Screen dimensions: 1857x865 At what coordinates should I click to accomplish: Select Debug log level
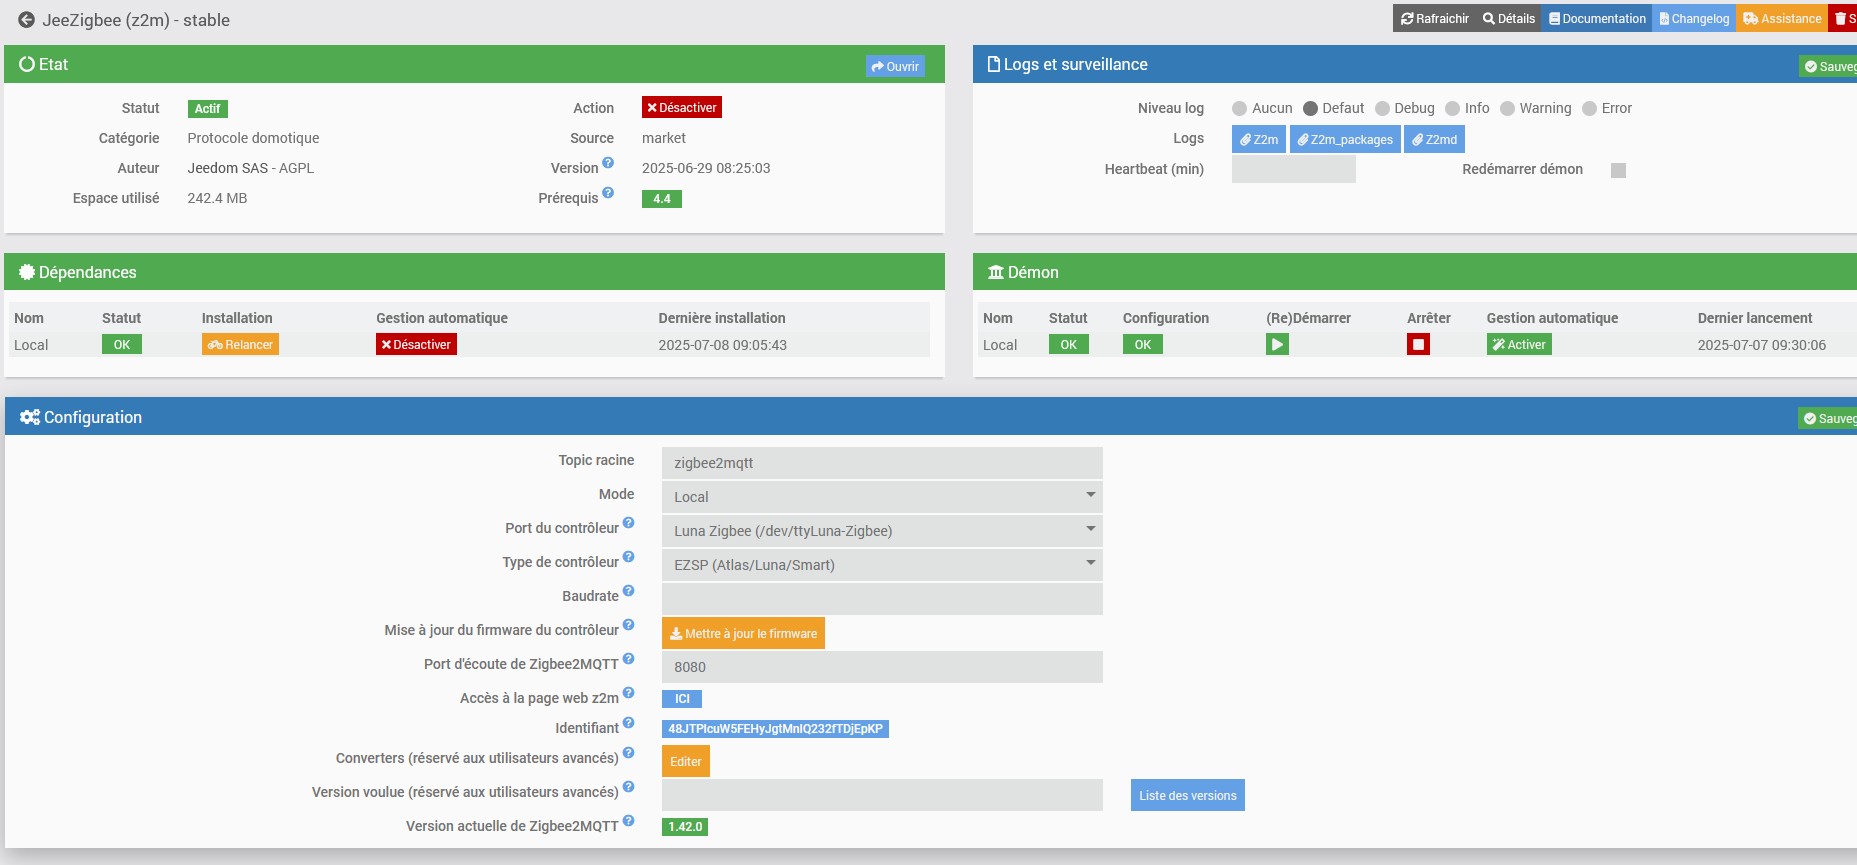[1382, 109]
